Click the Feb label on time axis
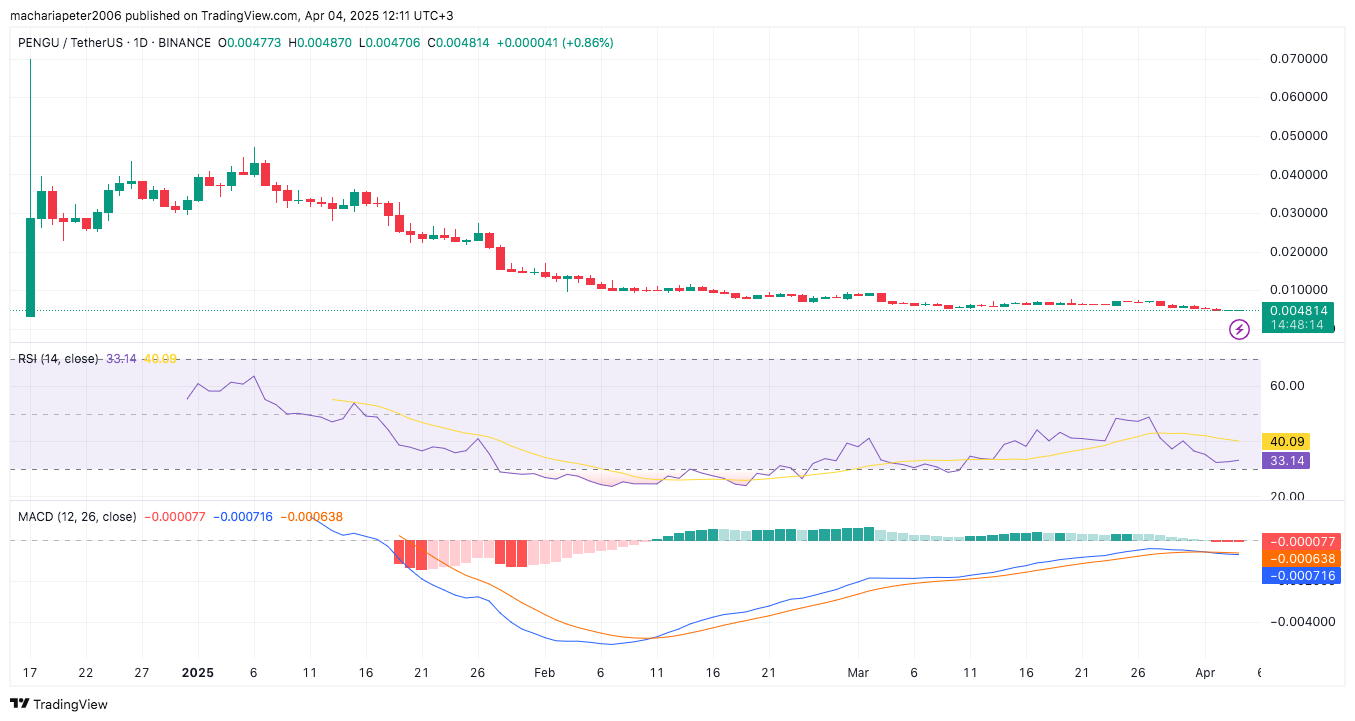1355x721 pixels. click(x=544, y=673)
